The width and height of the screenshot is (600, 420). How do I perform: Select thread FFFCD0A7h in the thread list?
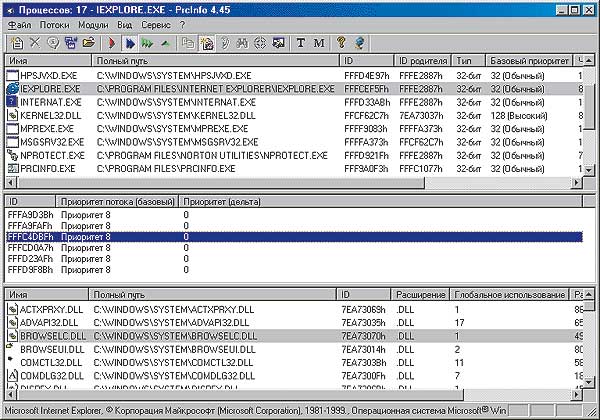(30, 247)
